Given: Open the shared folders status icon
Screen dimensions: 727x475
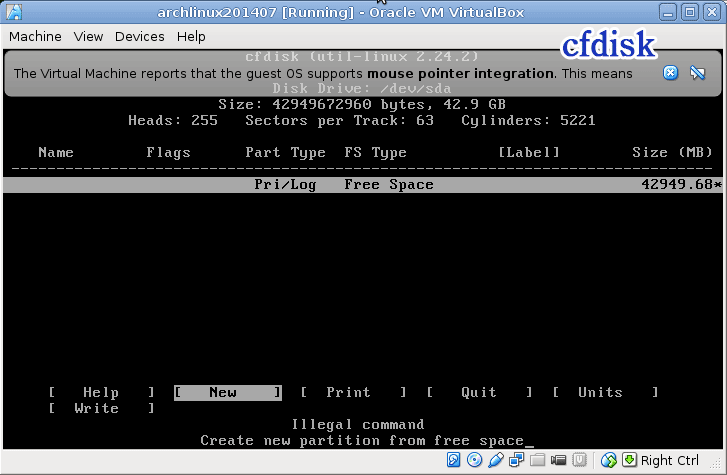Looking at the screenshot, I should (537, 460).
